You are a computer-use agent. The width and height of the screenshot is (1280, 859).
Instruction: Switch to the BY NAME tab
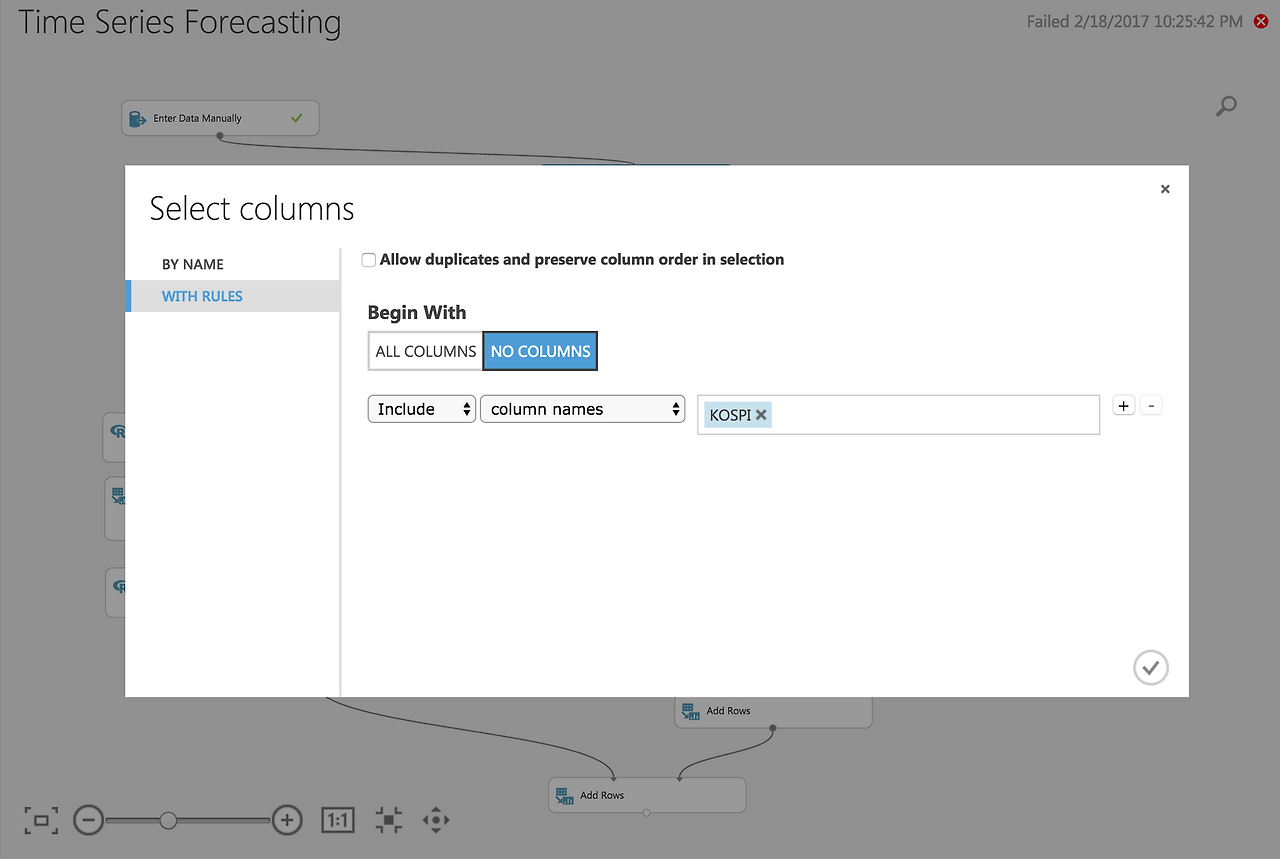tap(193, 264)
